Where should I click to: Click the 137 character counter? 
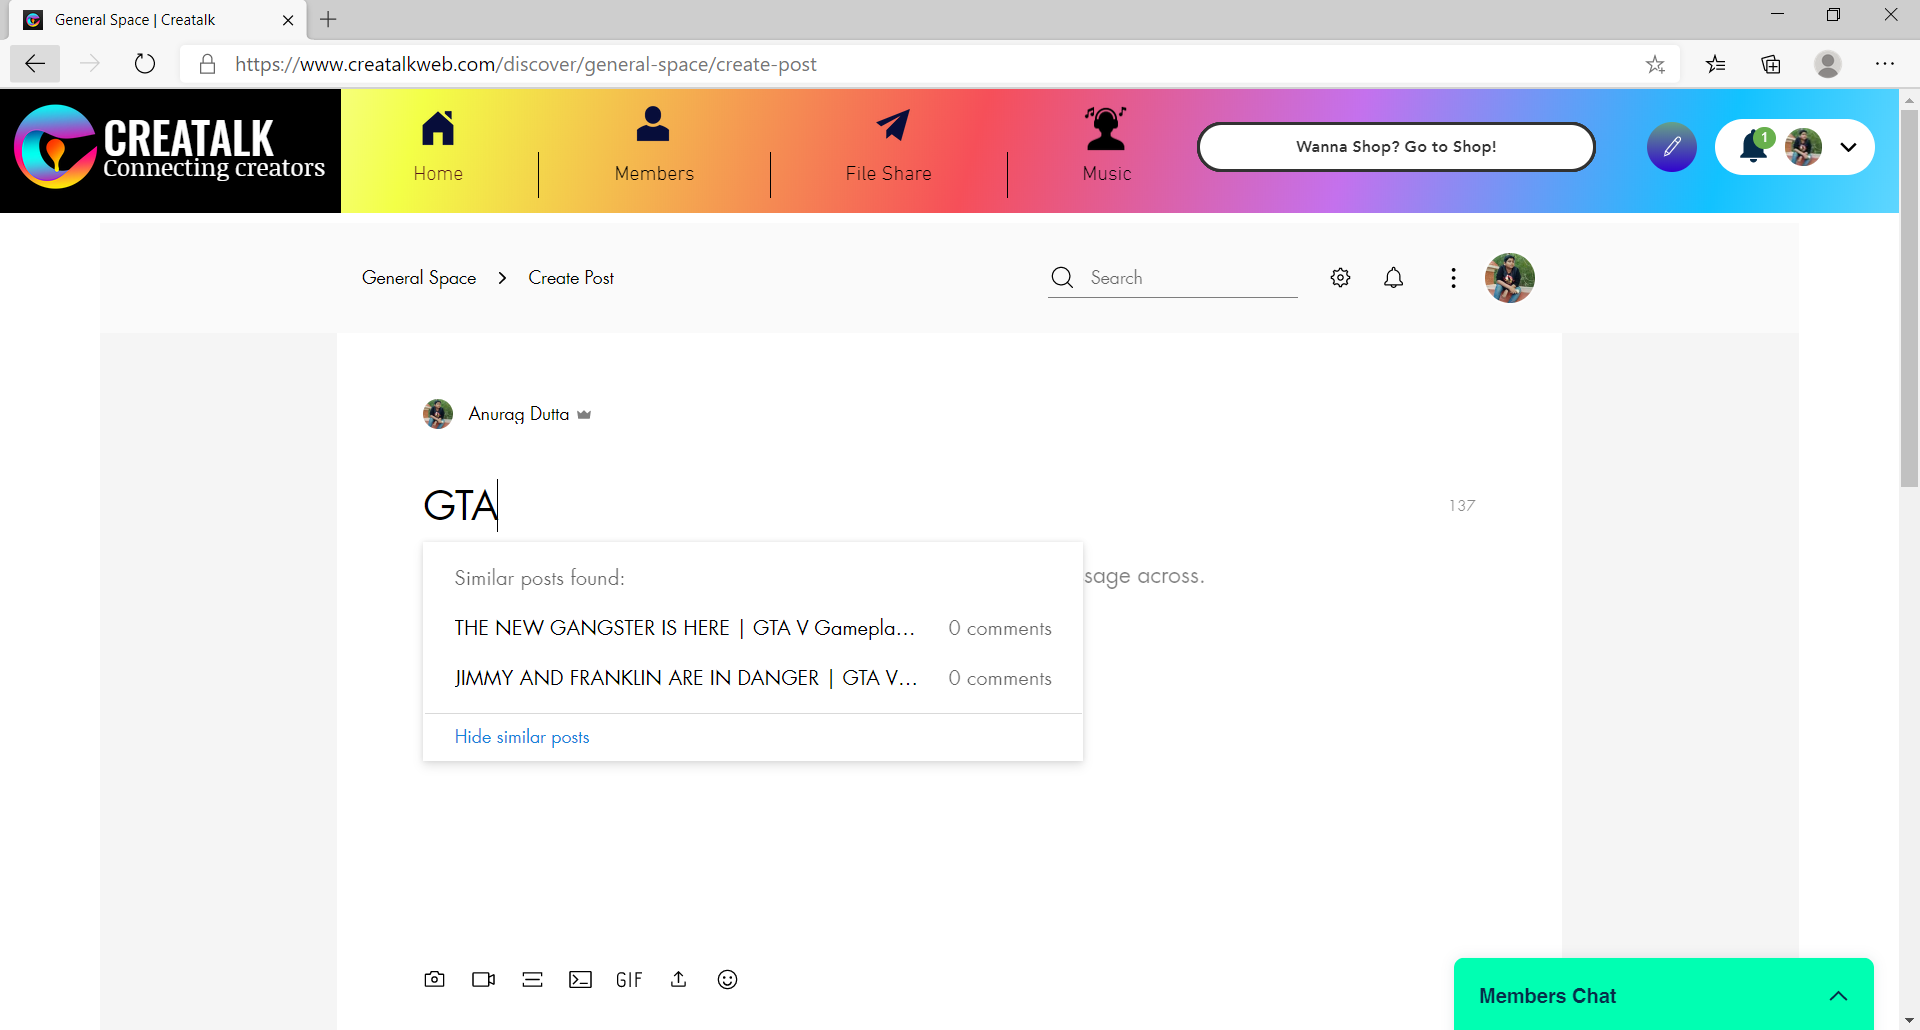pos(1462,506)
